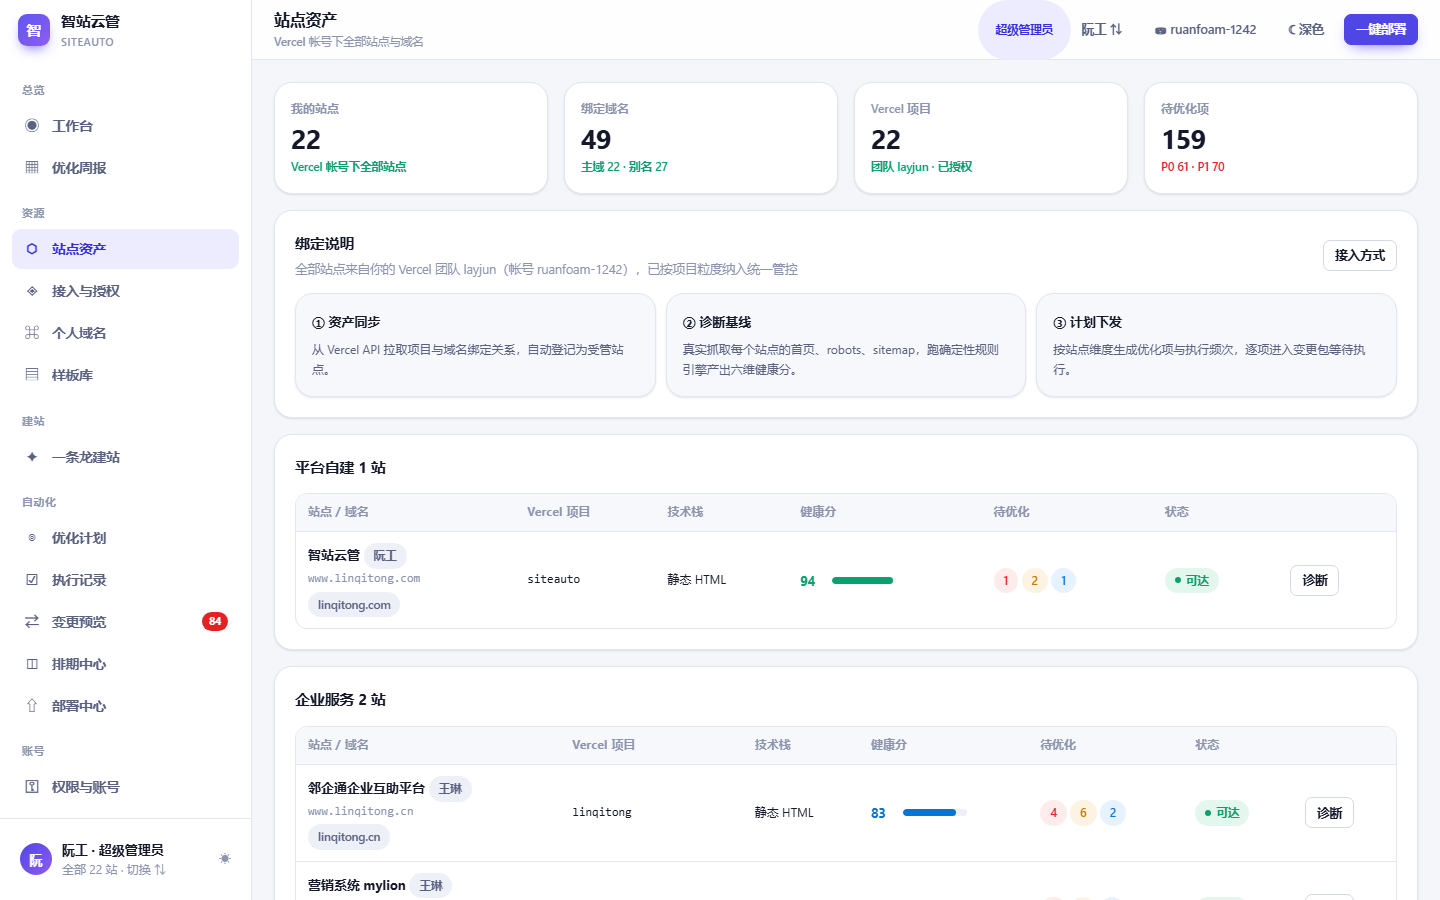Click the purple 智 app logo
Screen dimensions: 1440x900
[x=34, y=30]
